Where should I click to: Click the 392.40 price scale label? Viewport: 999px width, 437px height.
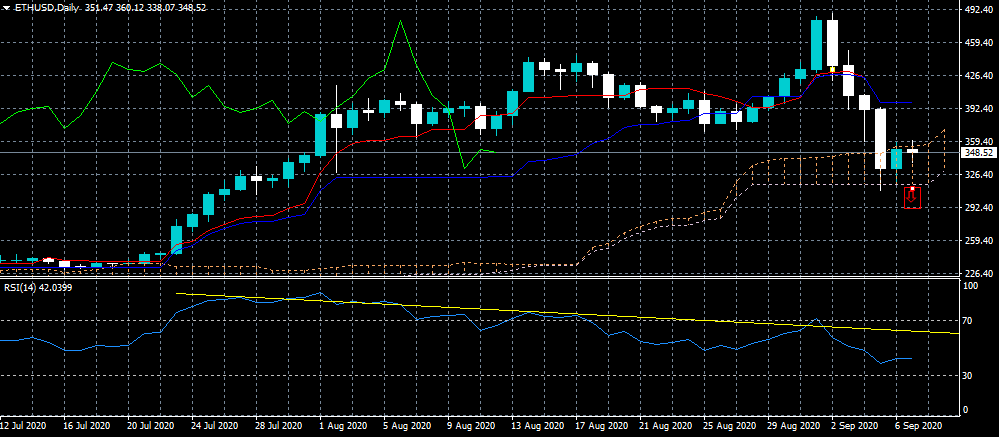pyautogui.click(x=976, y=108)
